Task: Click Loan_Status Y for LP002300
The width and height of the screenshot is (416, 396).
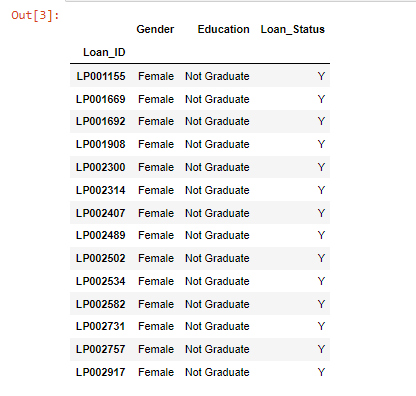Action: [x=321, y=167]
